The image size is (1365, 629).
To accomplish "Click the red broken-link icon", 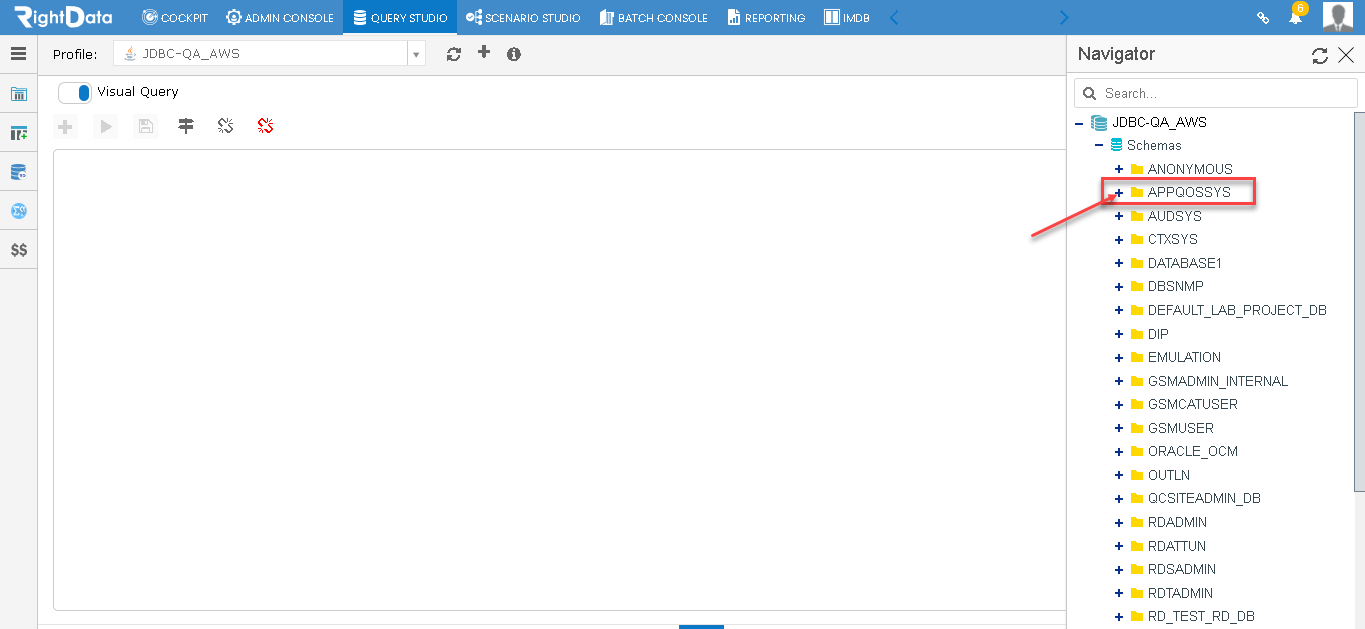I will 265,126.
